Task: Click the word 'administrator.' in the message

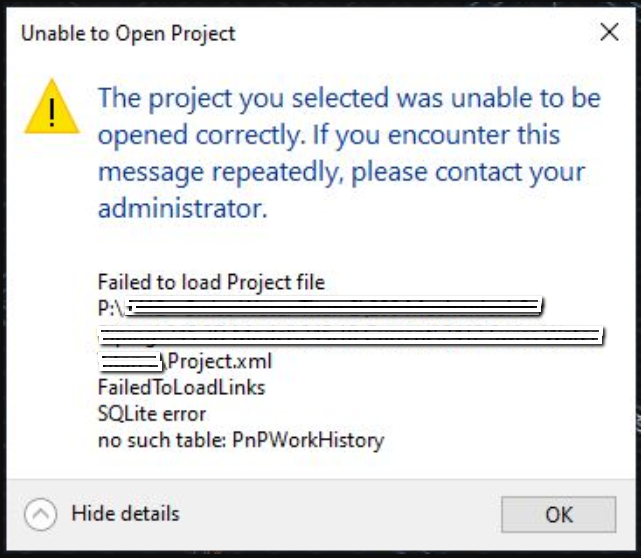Action: (x=183, y=209)
